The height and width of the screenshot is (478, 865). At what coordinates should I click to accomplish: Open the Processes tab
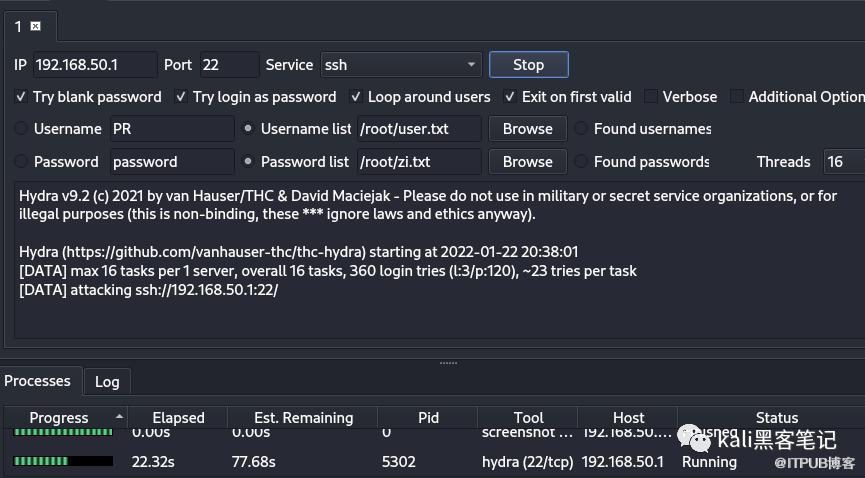[x=37, y=381]
